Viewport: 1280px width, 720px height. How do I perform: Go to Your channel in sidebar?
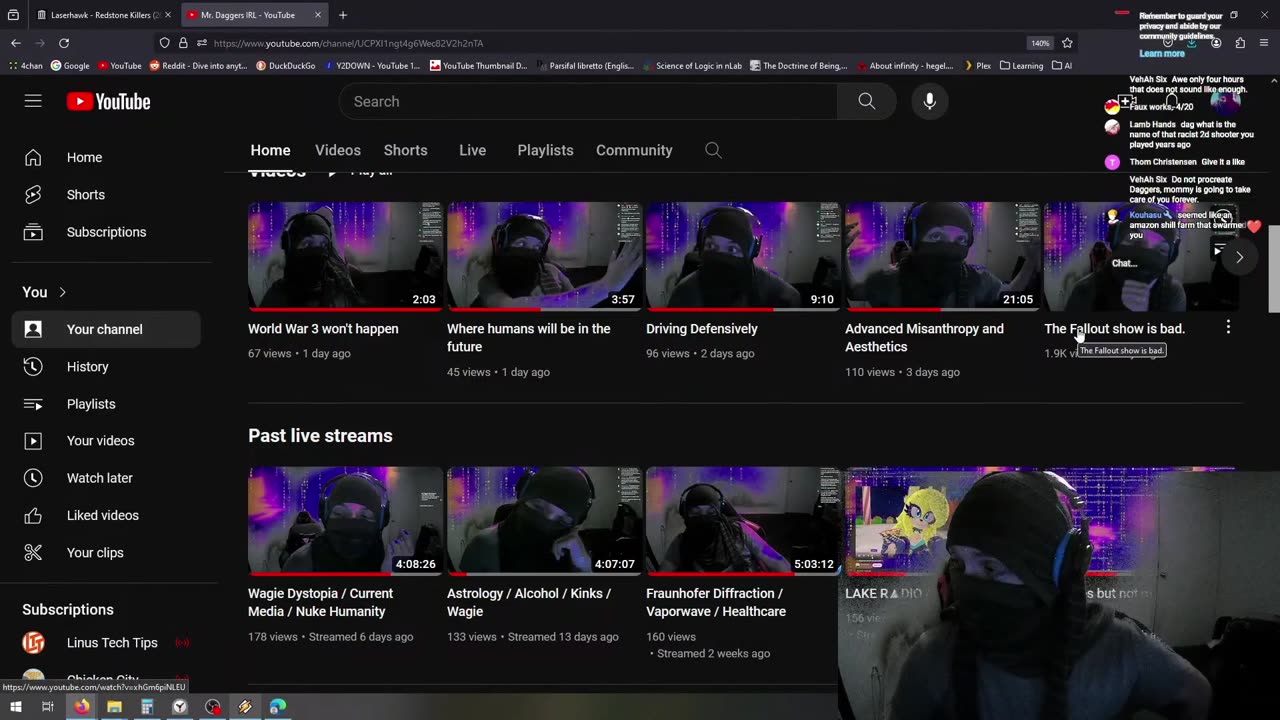(106, 329)
